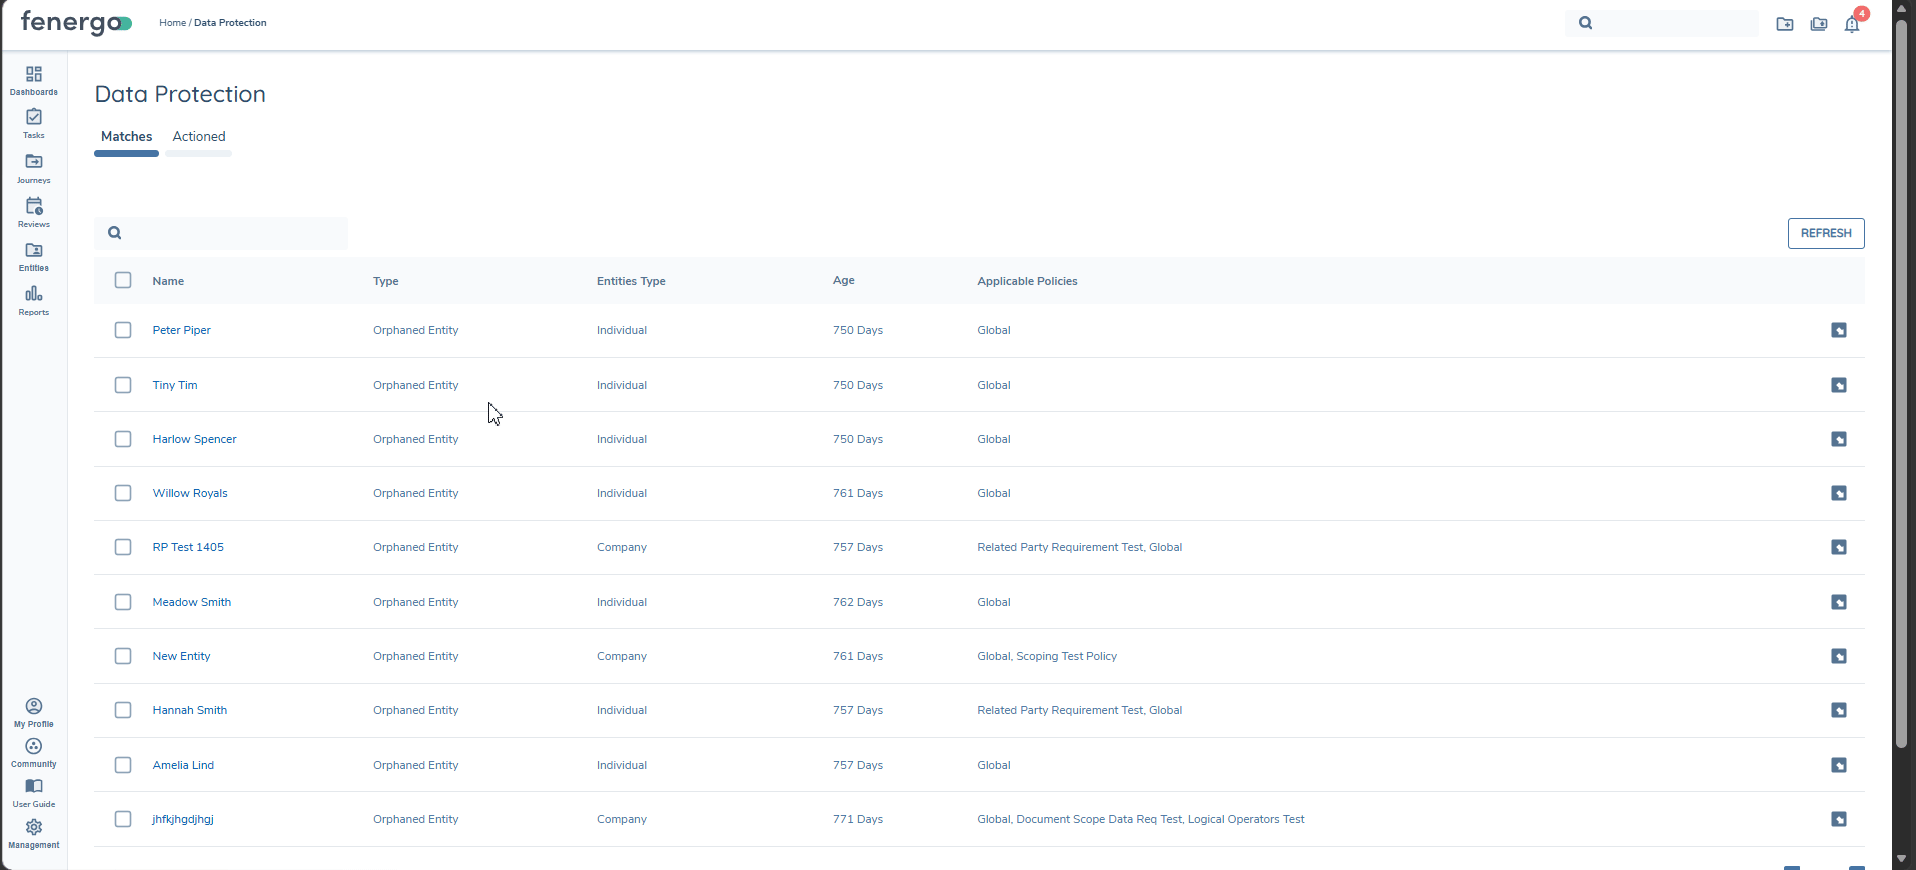The height and width of the screenshot is (870, 1916).
Task: Switch to the Actioned tab
Action: point(199,137)
